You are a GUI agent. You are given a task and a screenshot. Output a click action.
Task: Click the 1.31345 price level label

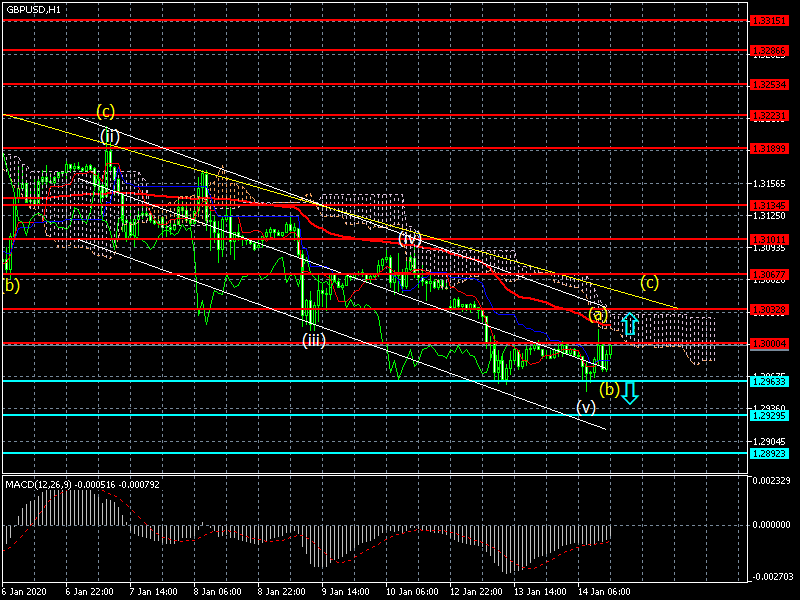pos(769,206)
